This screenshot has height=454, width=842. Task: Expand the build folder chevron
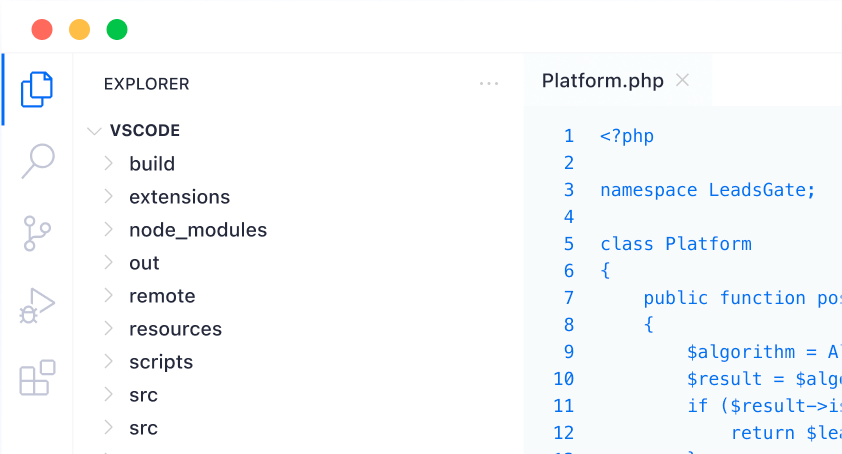pos(108,163)
